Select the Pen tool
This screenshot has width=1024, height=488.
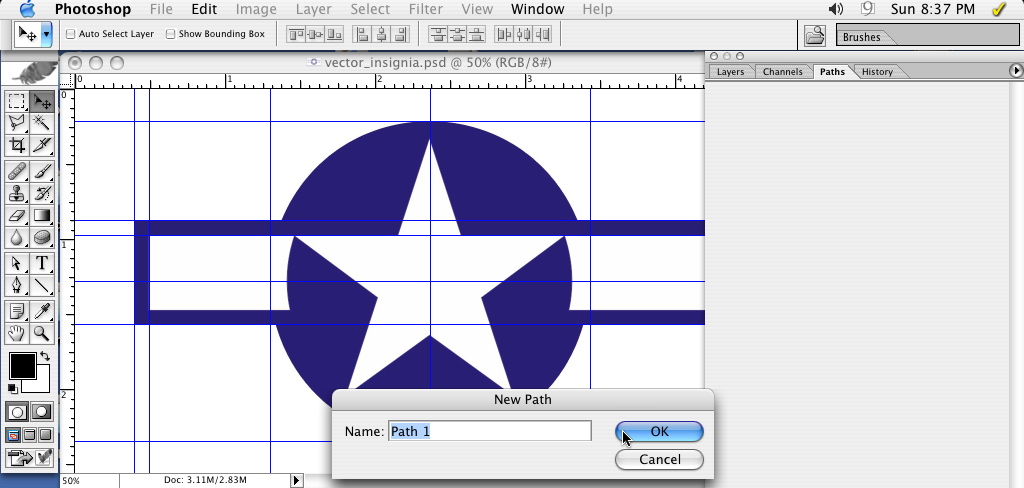16,285
